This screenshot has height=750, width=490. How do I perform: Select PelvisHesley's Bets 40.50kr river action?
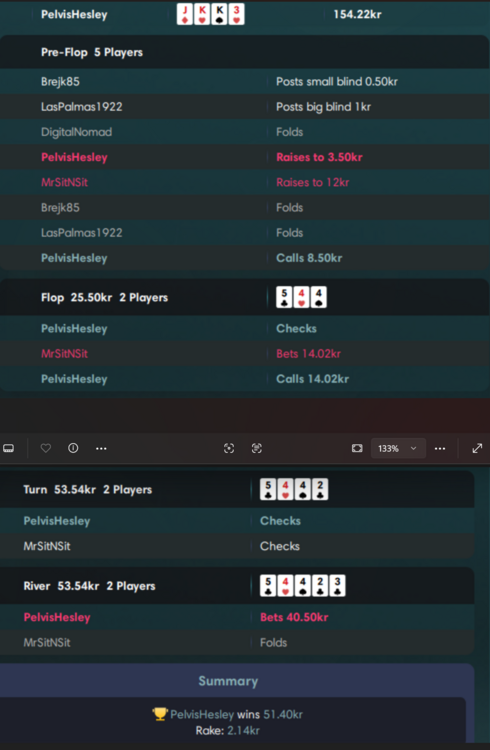tap(294, 617)
